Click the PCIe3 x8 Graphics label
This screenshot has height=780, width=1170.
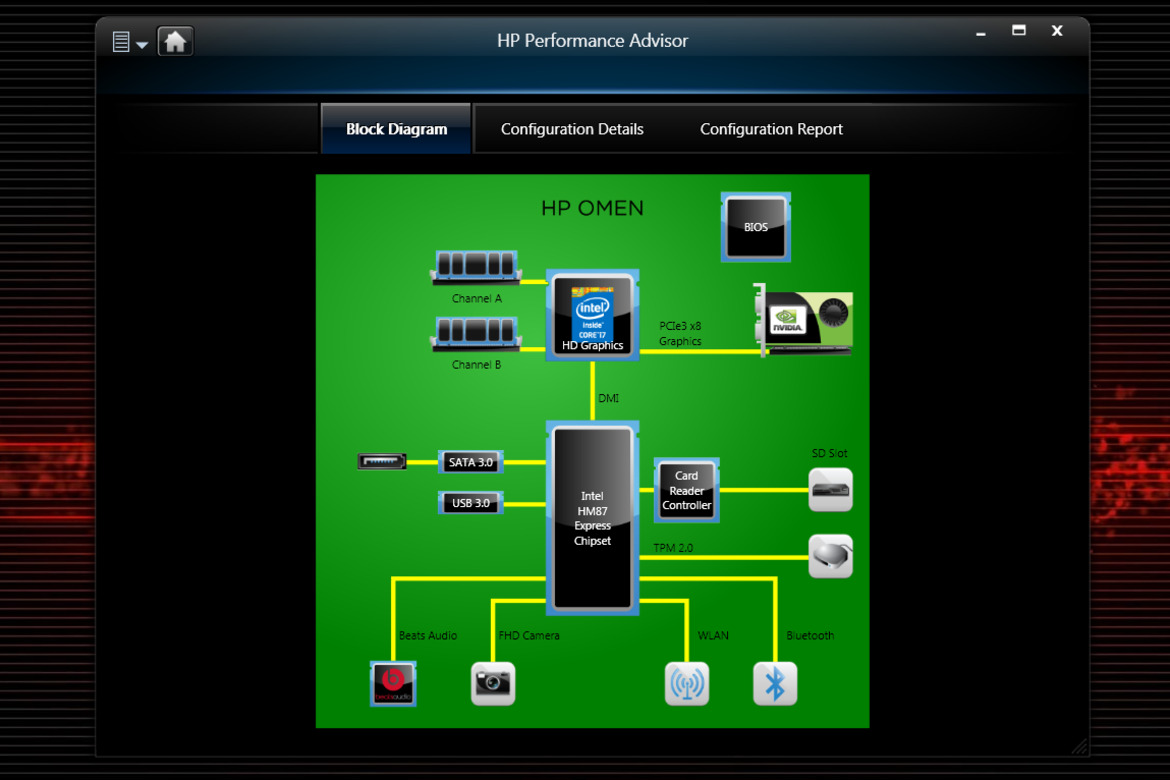680,334
